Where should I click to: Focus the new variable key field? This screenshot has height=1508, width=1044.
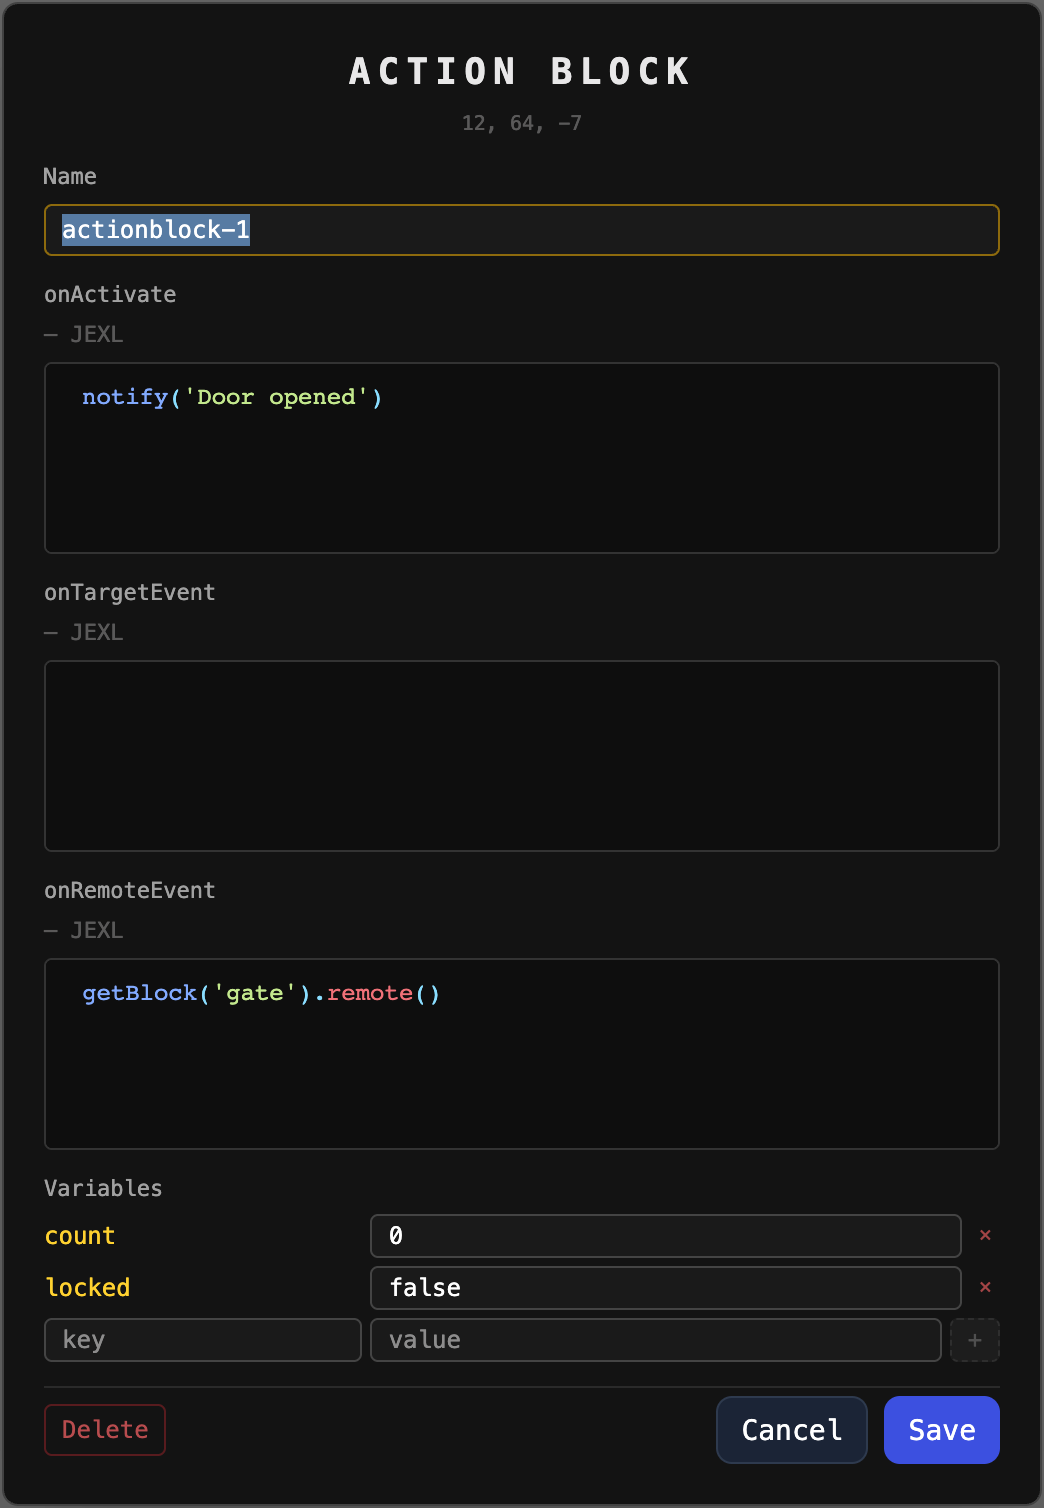[x=203, y=1340]
